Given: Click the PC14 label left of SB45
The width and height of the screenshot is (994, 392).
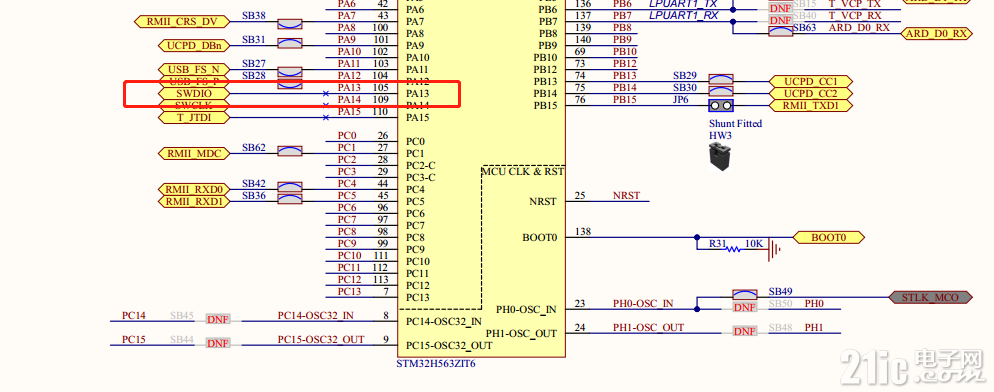Looking at the screenshot, I should tap(133, 315).
